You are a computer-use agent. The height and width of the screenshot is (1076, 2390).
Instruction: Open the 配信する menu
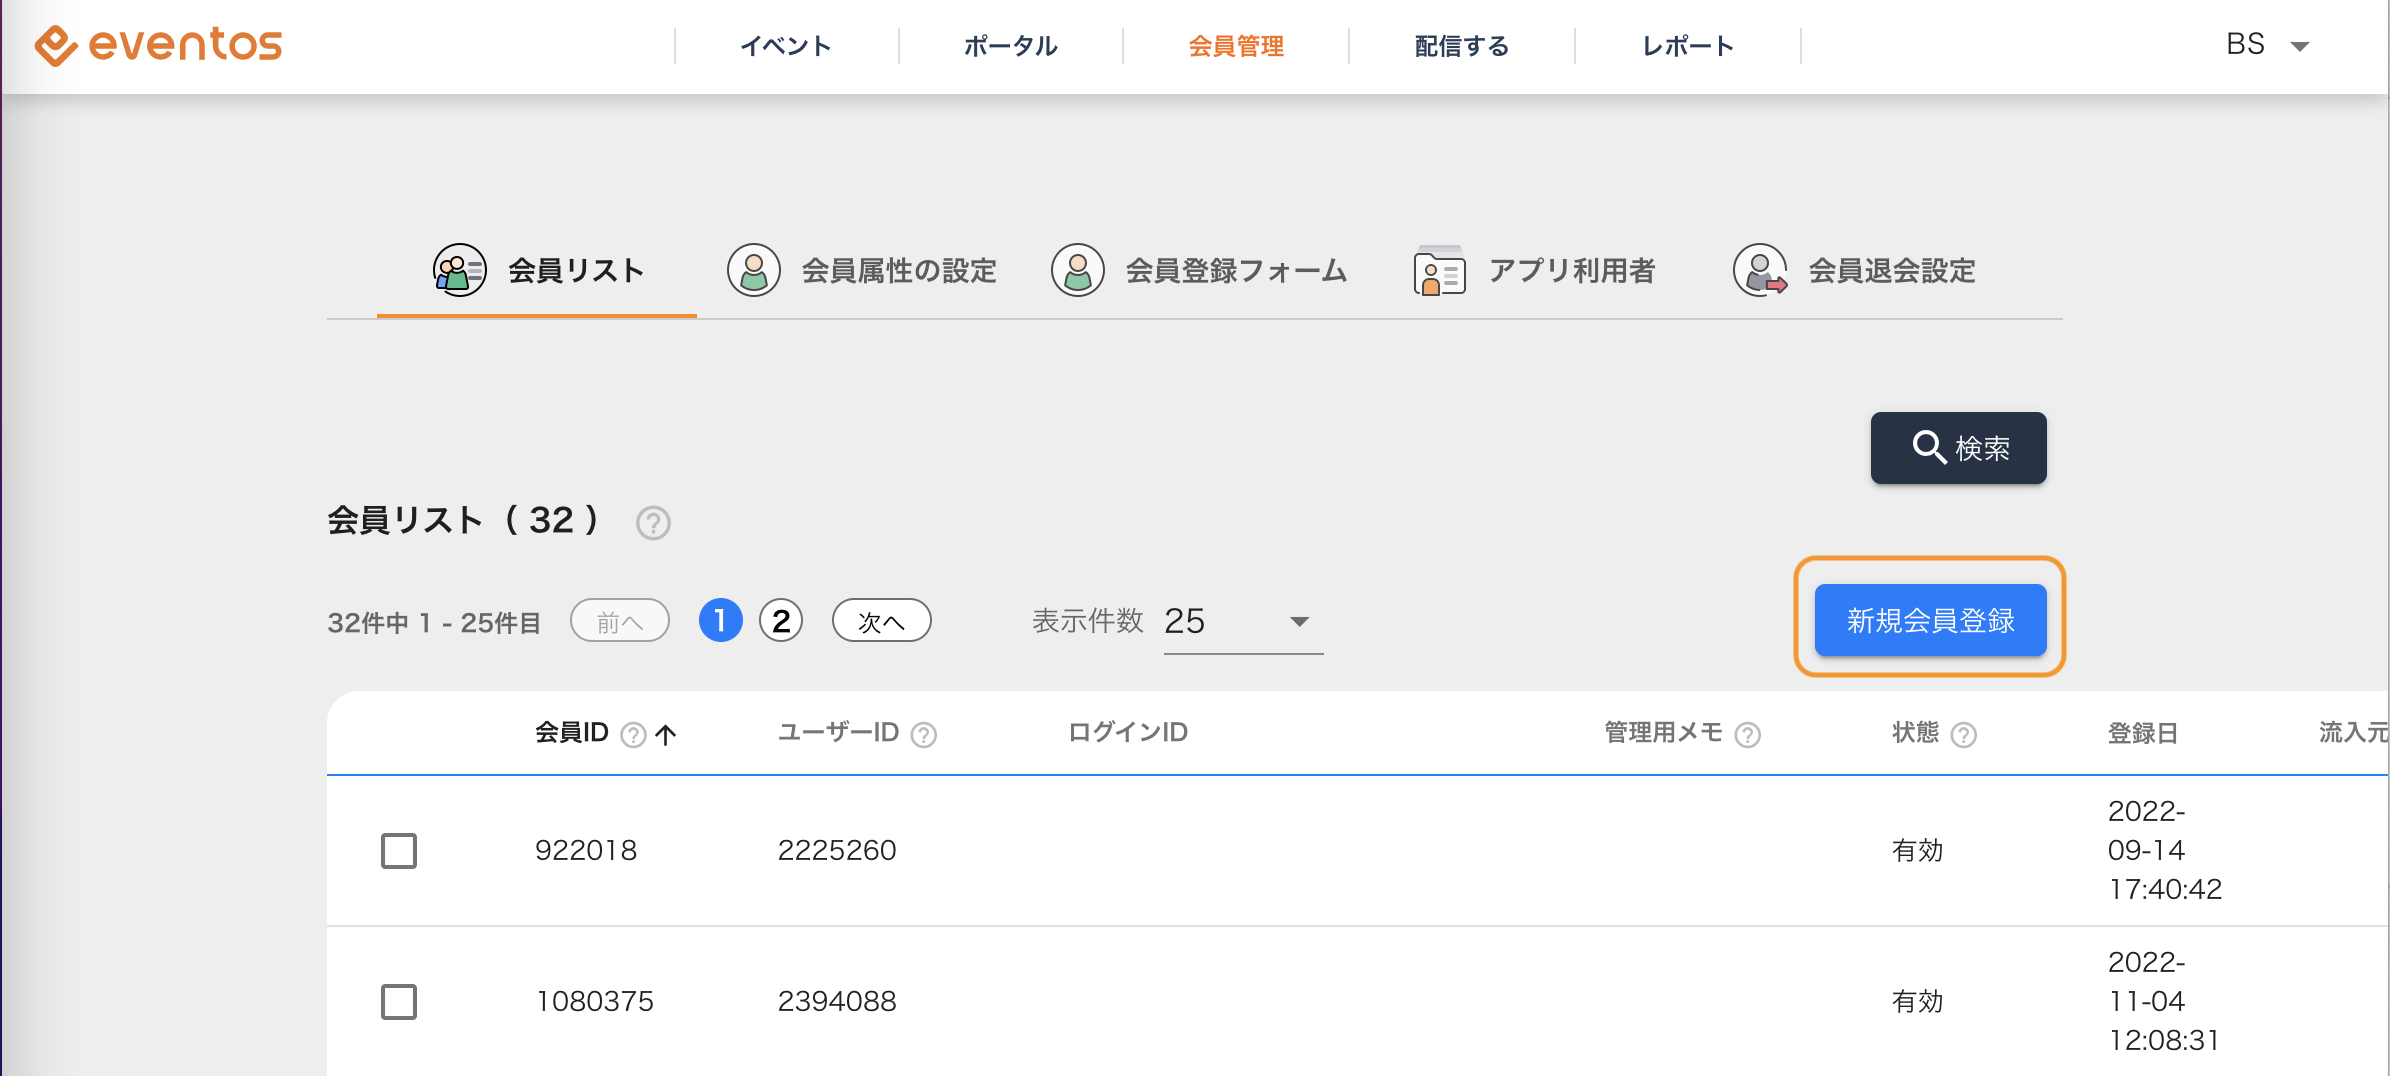point(1462,46)
